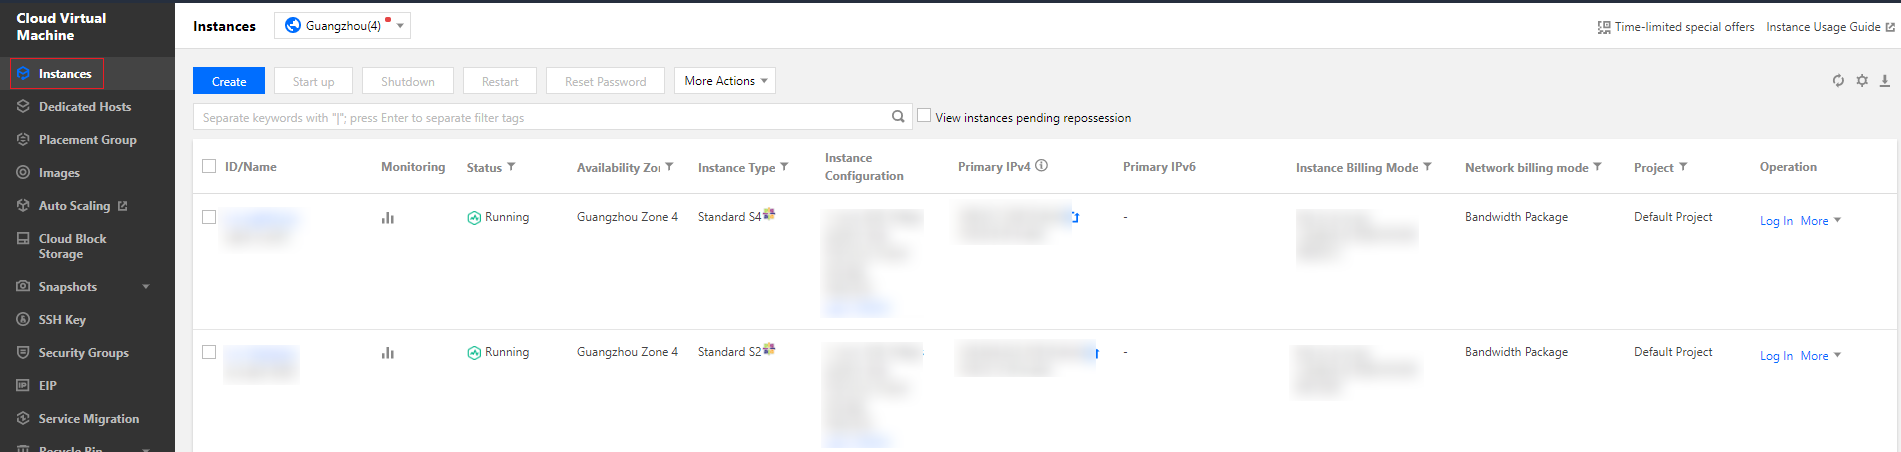Focus the instance keyword search field
The width and height of the screenshot is (1901, 452).
pos(540,118)
